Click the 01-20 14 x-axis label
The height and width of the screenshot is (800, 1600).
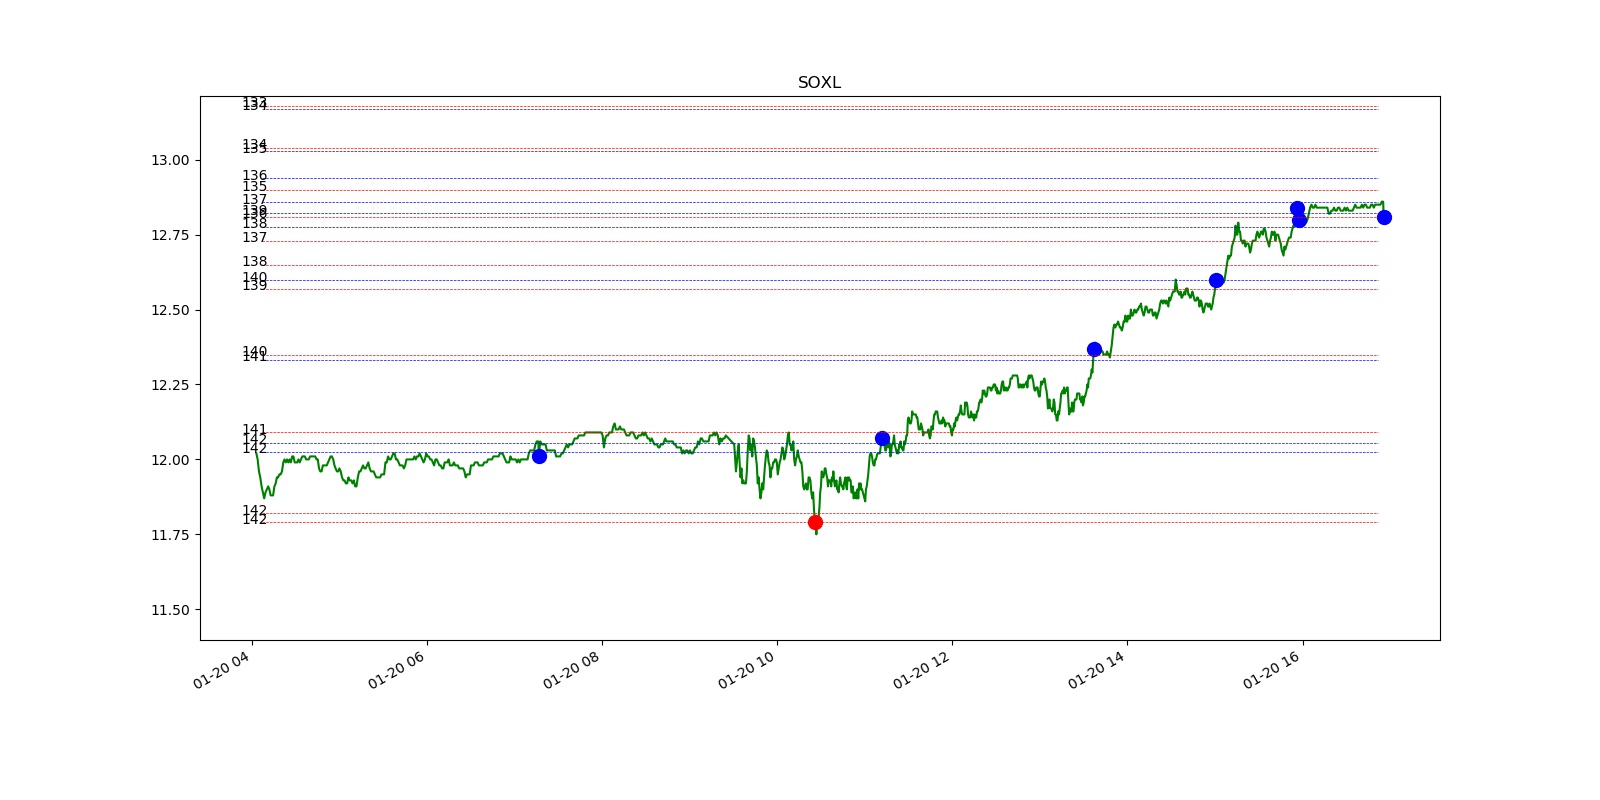[x=1096, y=670]
